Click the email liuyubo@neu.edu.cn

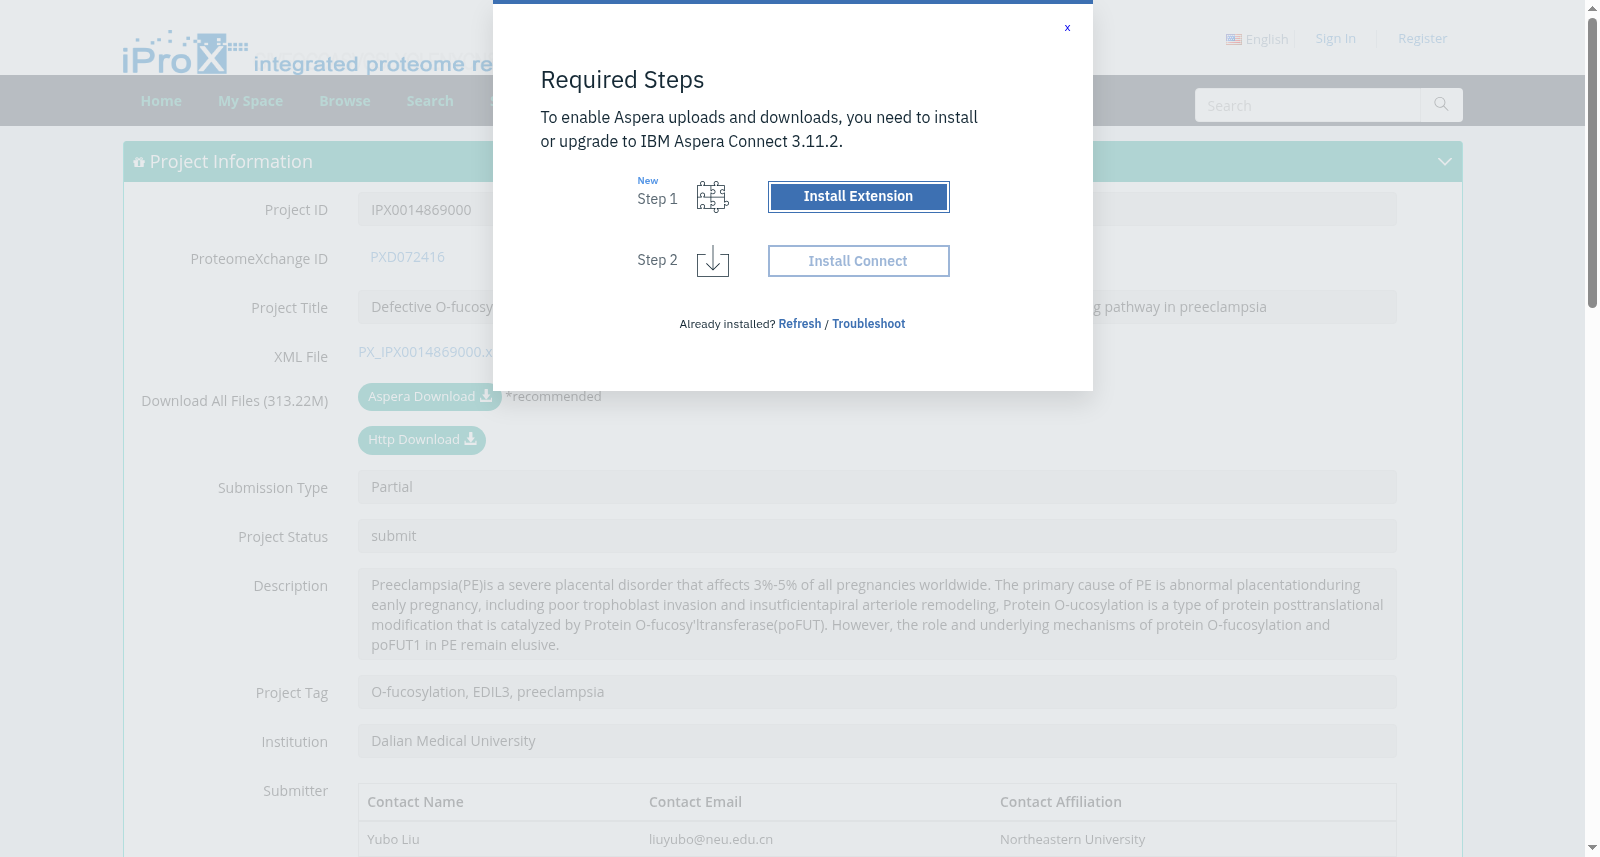tap(711, 840)
